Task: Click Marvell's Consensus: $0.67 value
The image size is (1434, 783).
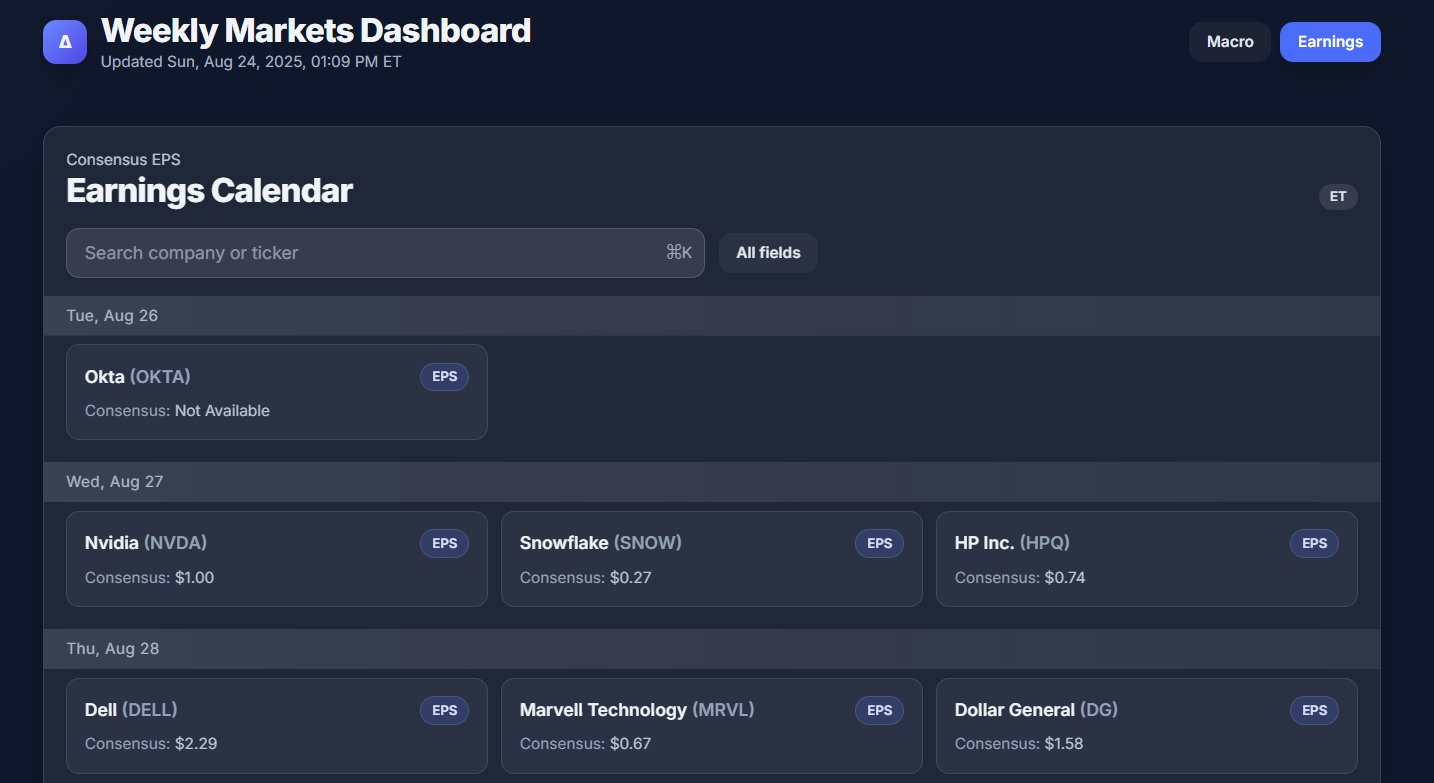Action: [x=585, y=745]
